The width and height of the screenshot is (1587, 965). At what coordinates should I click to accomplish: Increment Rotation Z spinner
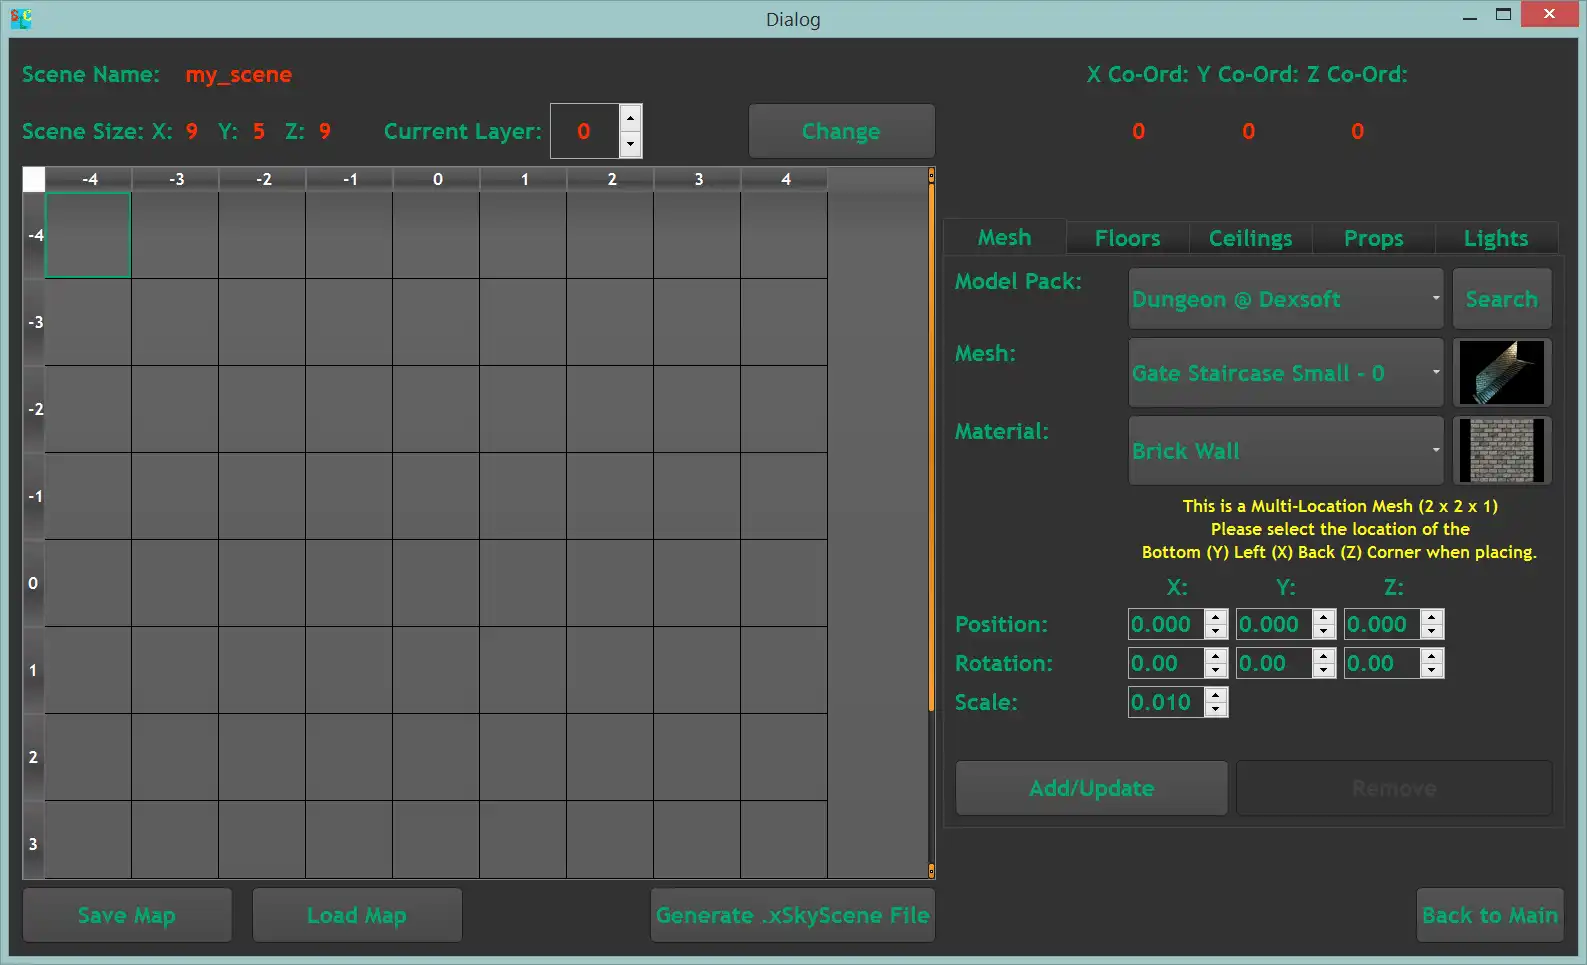1432,656
